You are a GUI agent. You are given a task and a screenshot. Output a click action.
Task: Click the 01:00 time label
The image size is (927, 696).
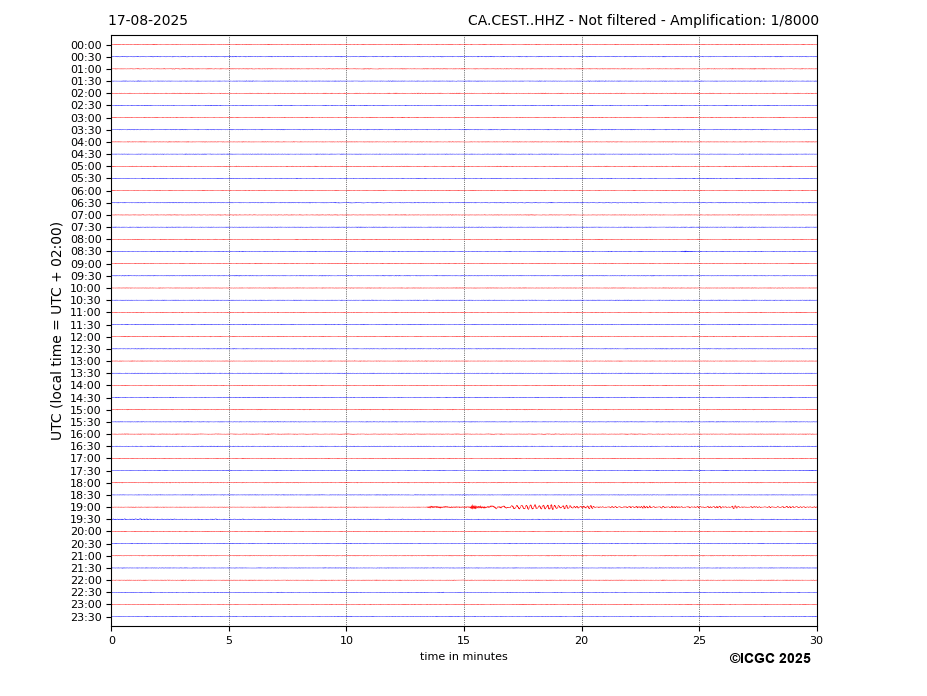(86, 70)
